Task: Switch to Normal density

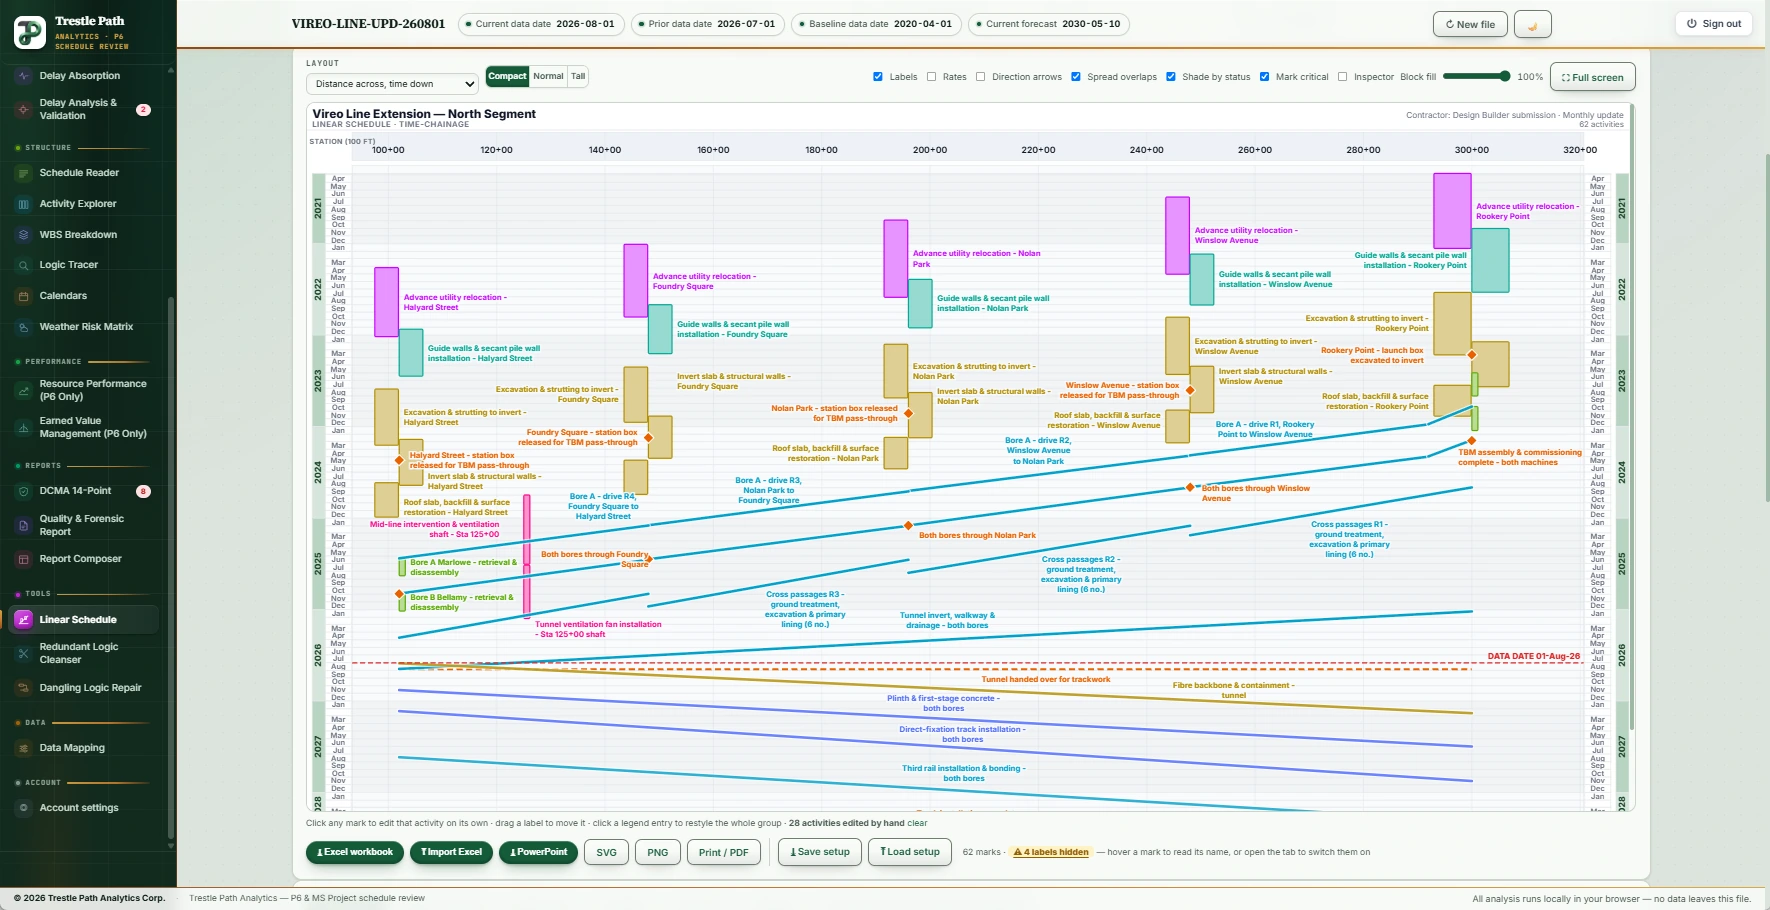Action: (x=548, y=76)
